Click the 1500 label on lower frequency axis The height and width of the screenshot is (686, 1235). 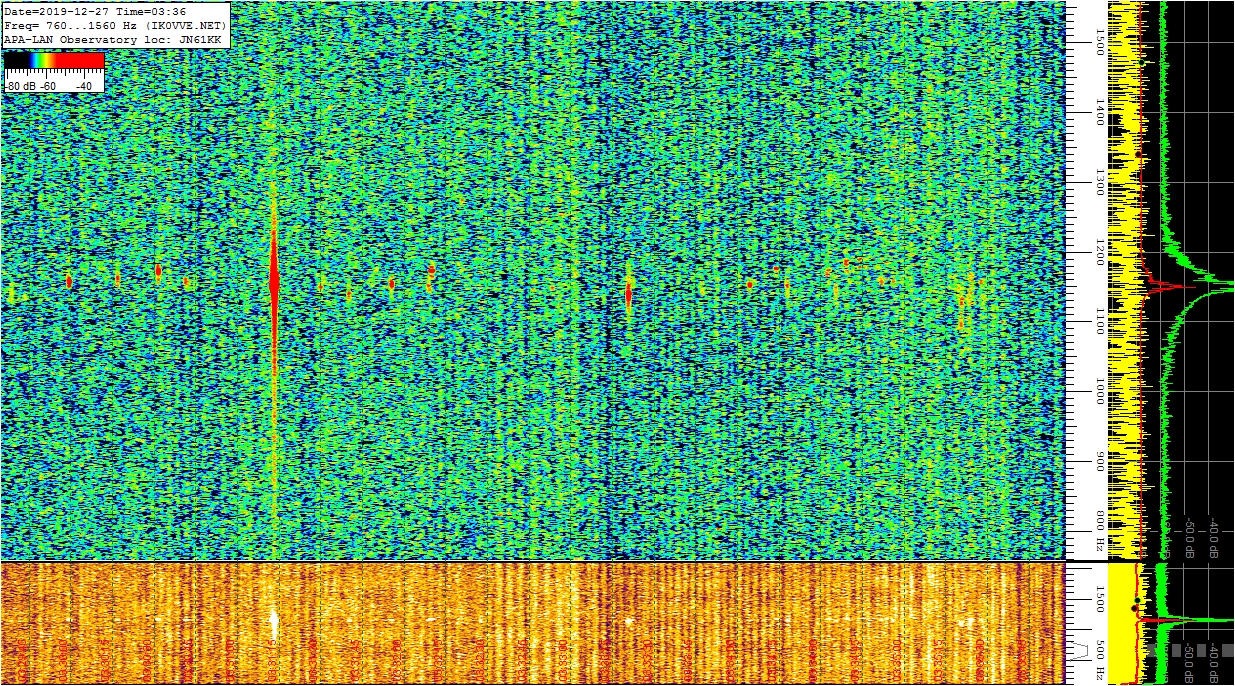[1101, 599]
